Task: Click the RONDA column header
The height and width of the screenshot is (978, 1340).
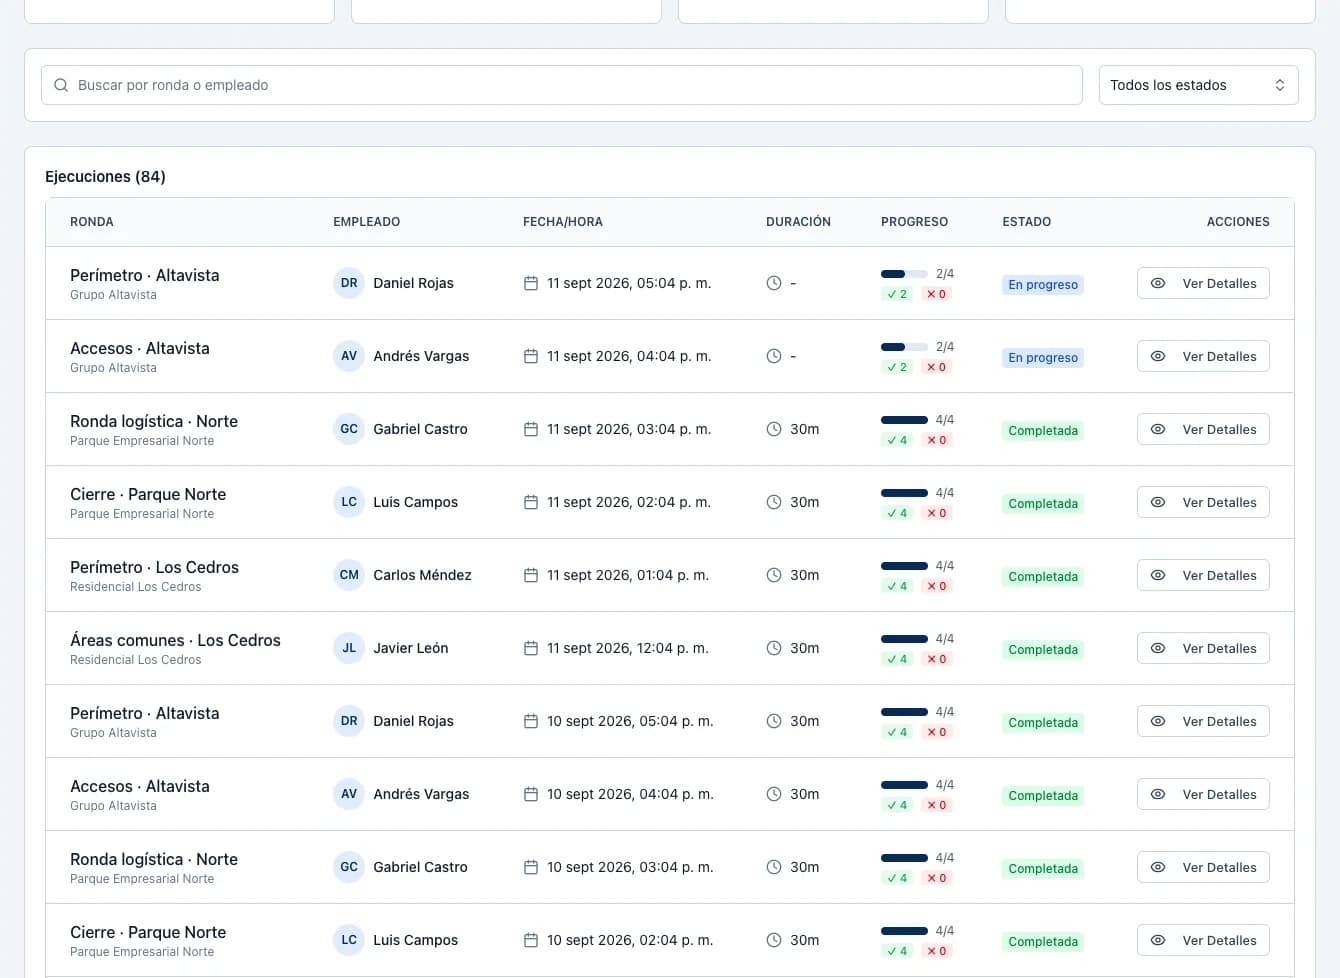Action: (92, 222)
